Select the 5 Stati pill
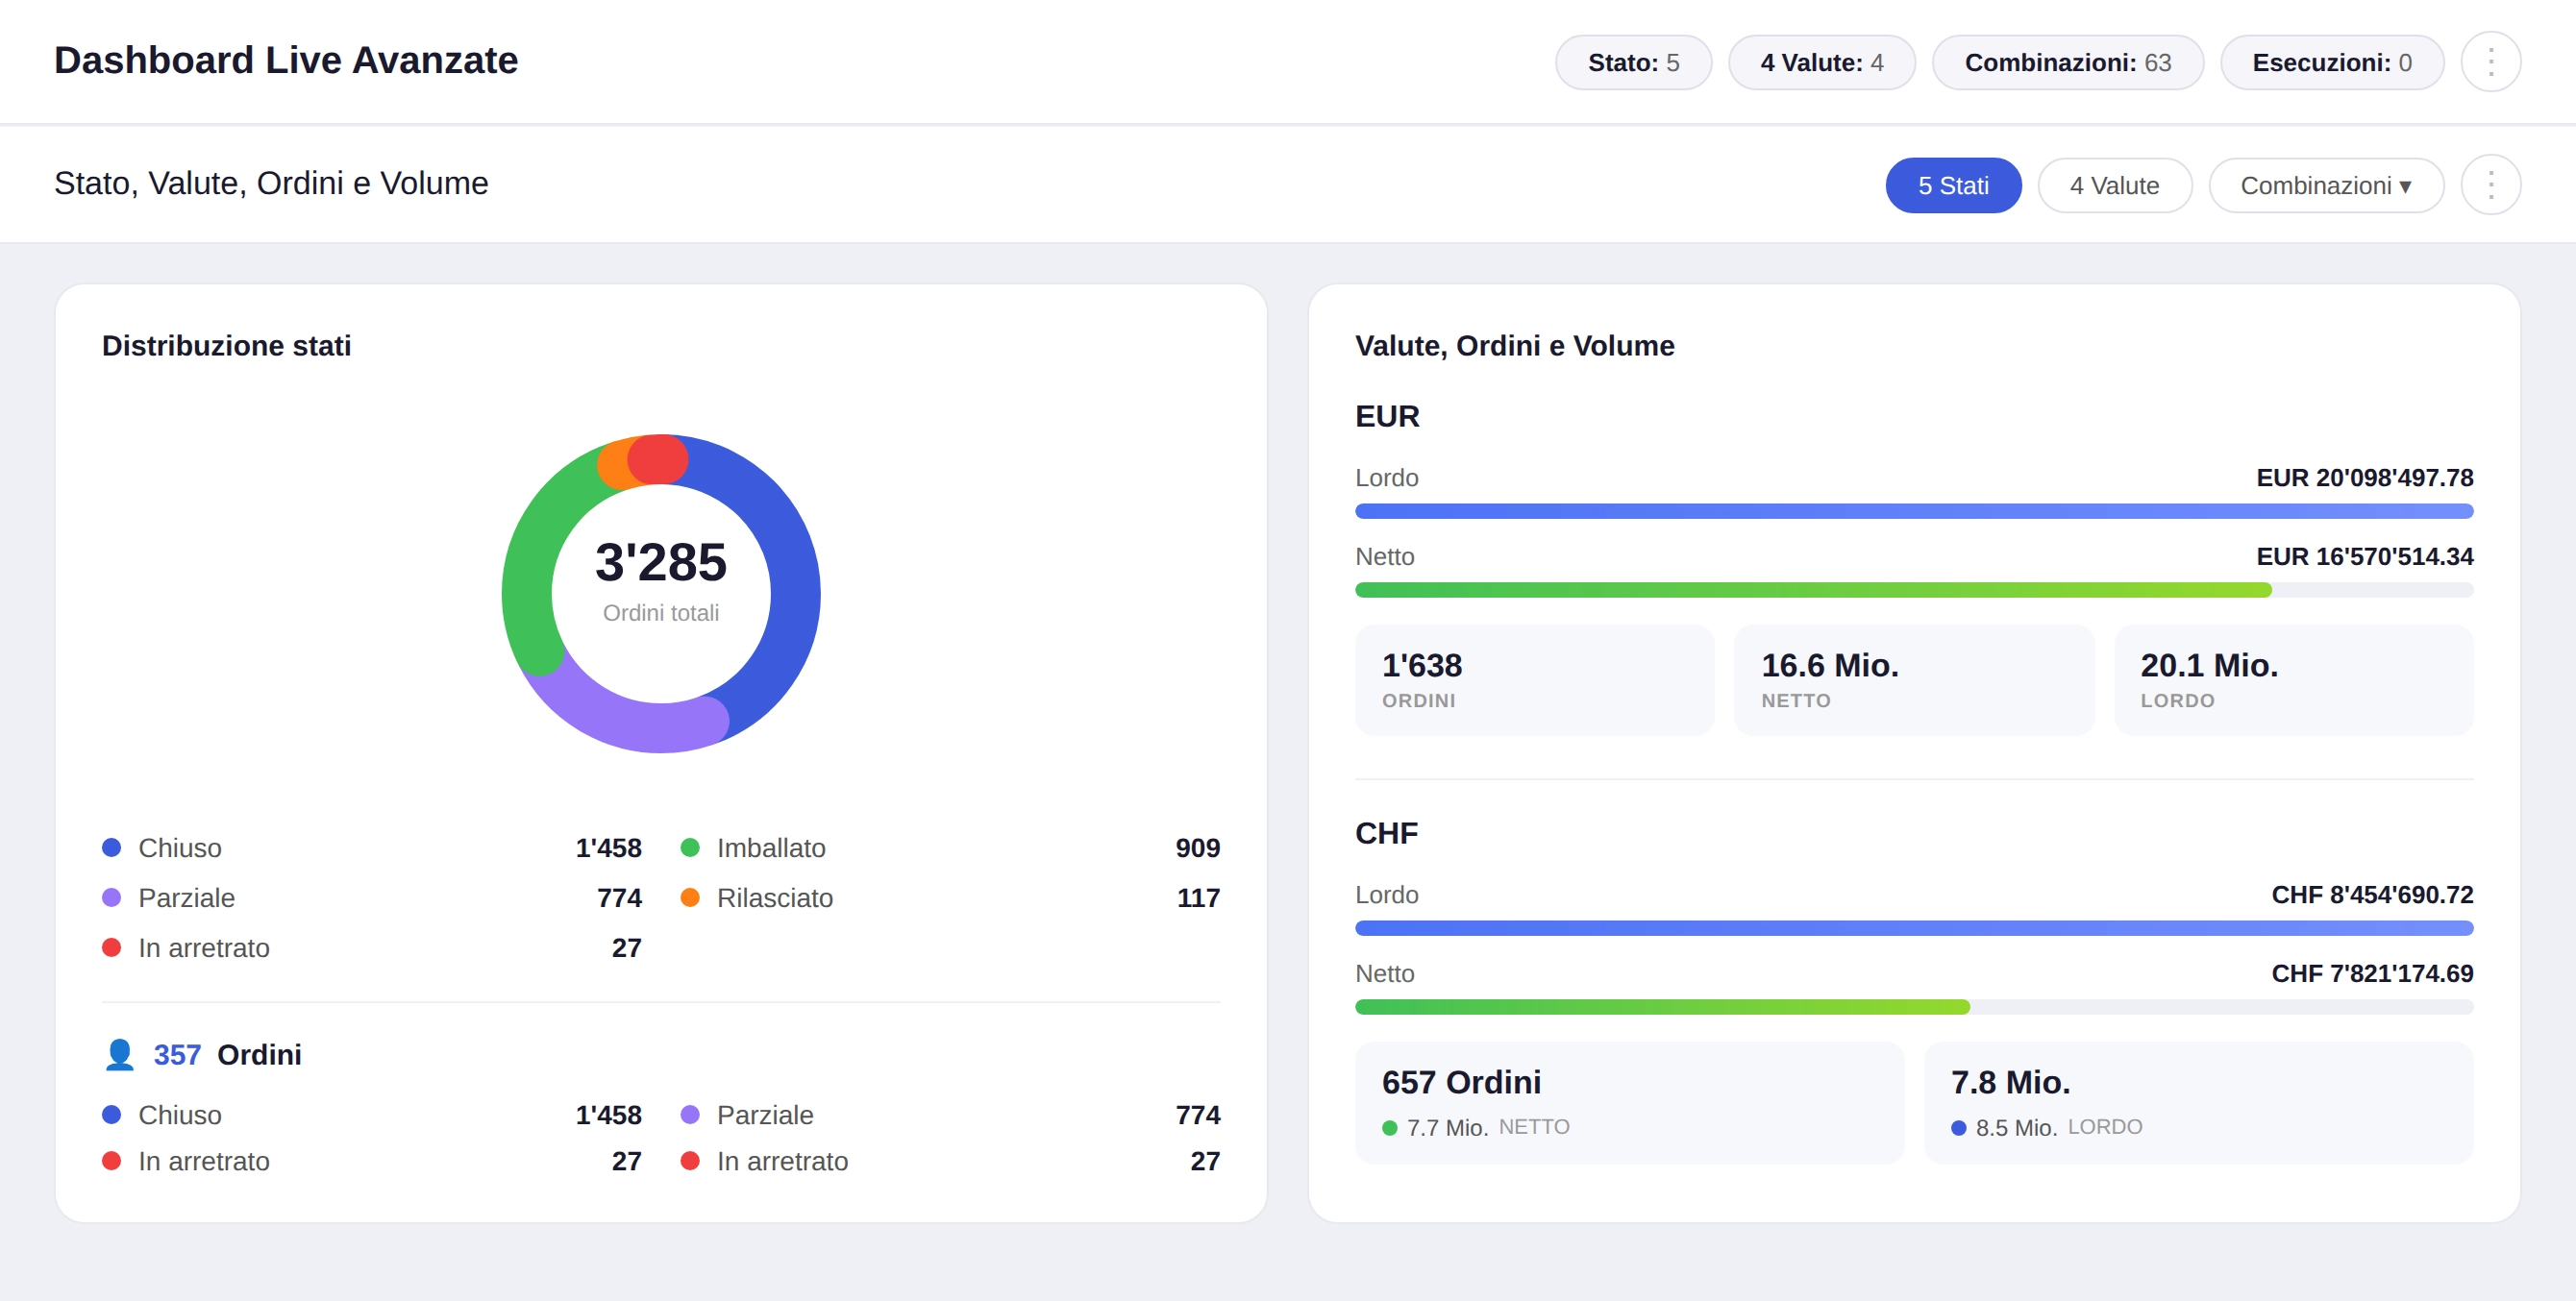Screen dimensions: 2576x1301 1952,185
